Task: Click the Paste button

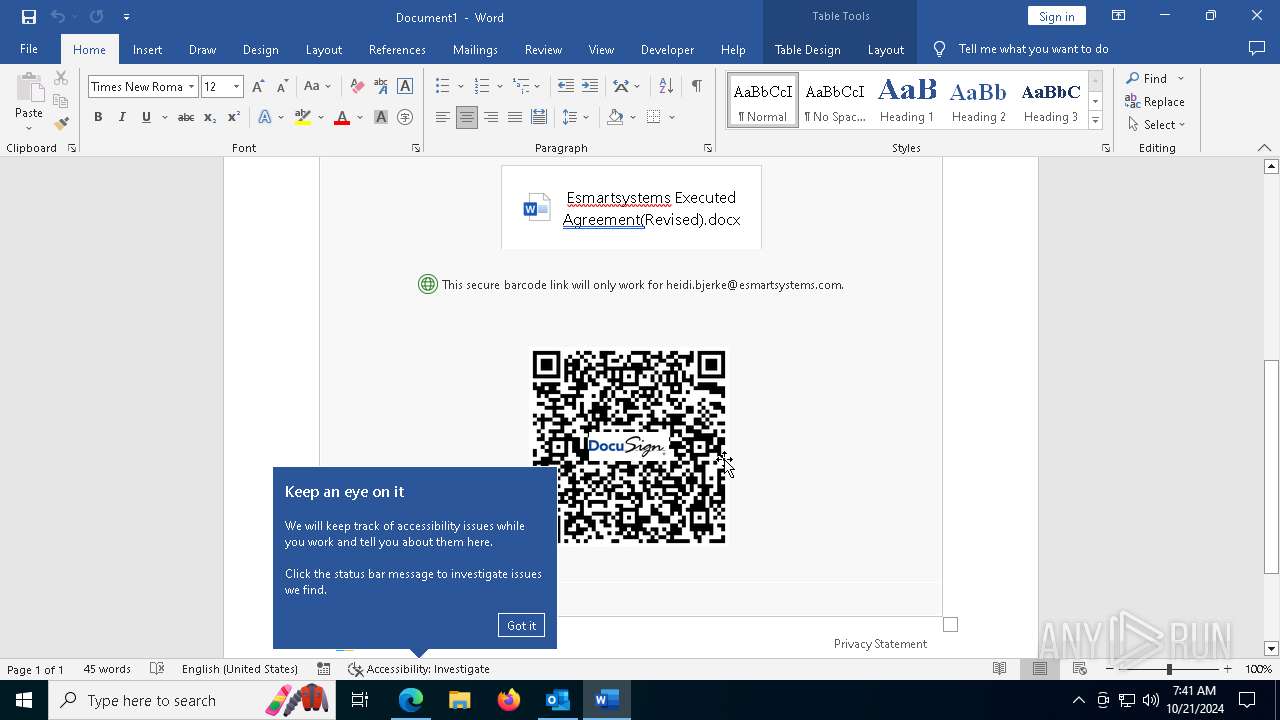Action: coord(29,101)
